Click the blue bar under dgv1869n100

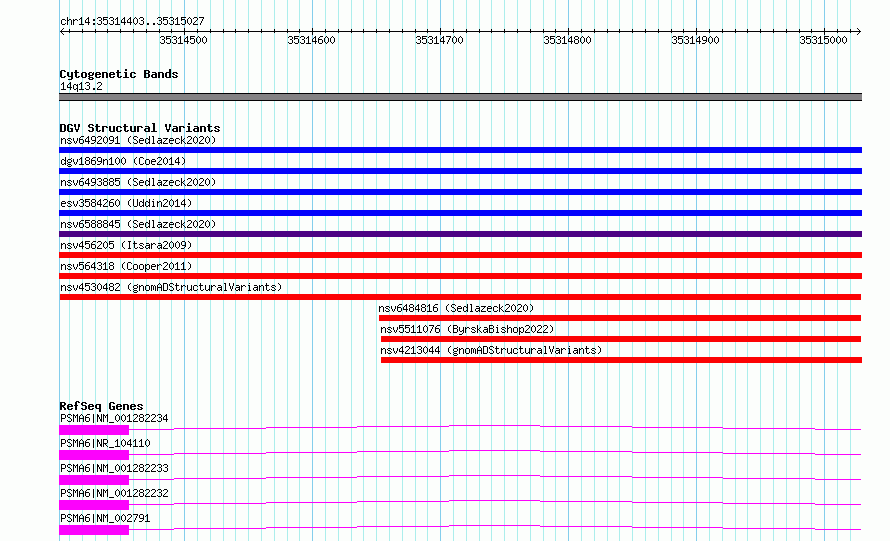(x=460, y=171)
